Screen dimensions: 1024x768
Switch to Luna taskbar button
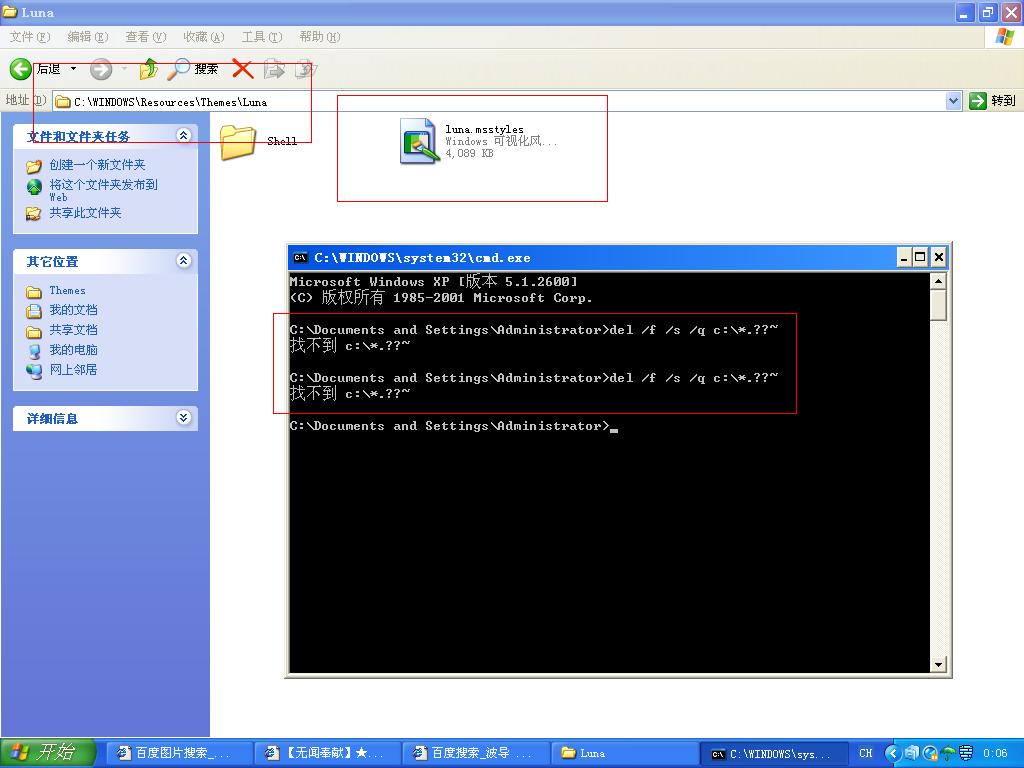[623, 753]
